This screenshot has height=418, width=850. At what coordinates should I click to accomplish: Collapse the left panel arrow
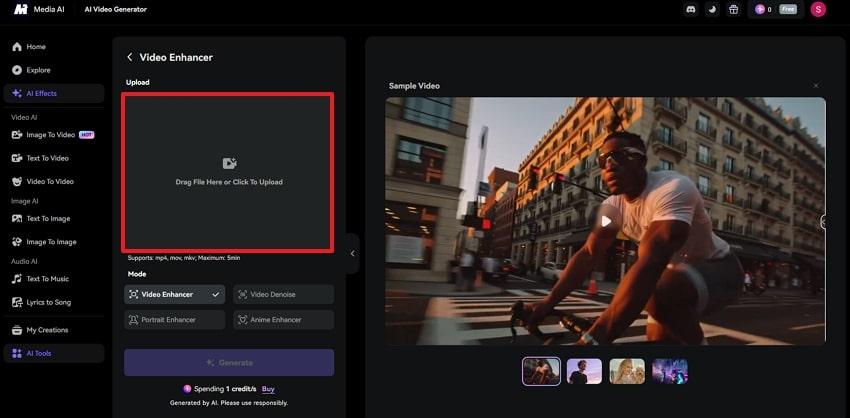(x=352, y=253)
